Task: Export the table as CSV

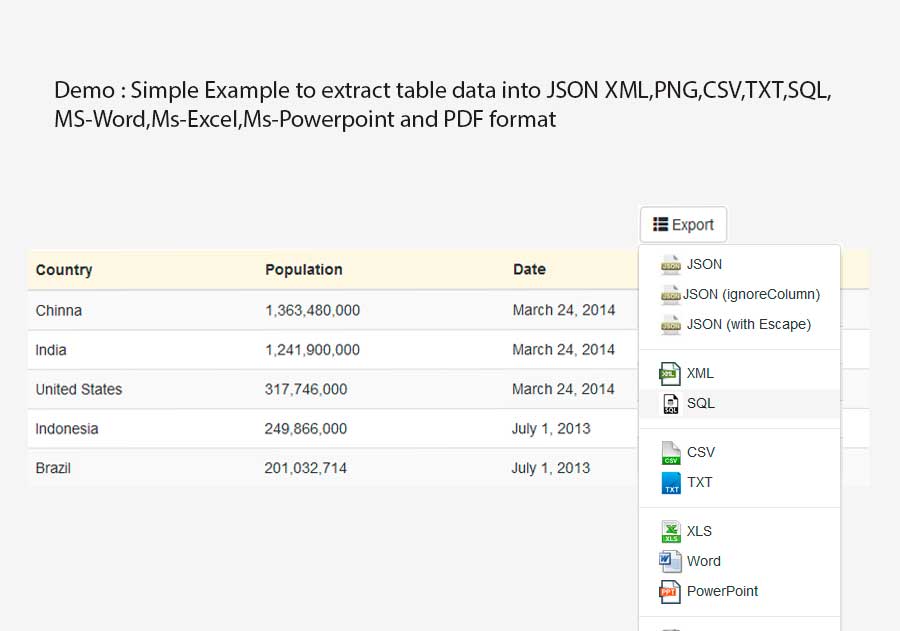Action: [x=700, y=452]
